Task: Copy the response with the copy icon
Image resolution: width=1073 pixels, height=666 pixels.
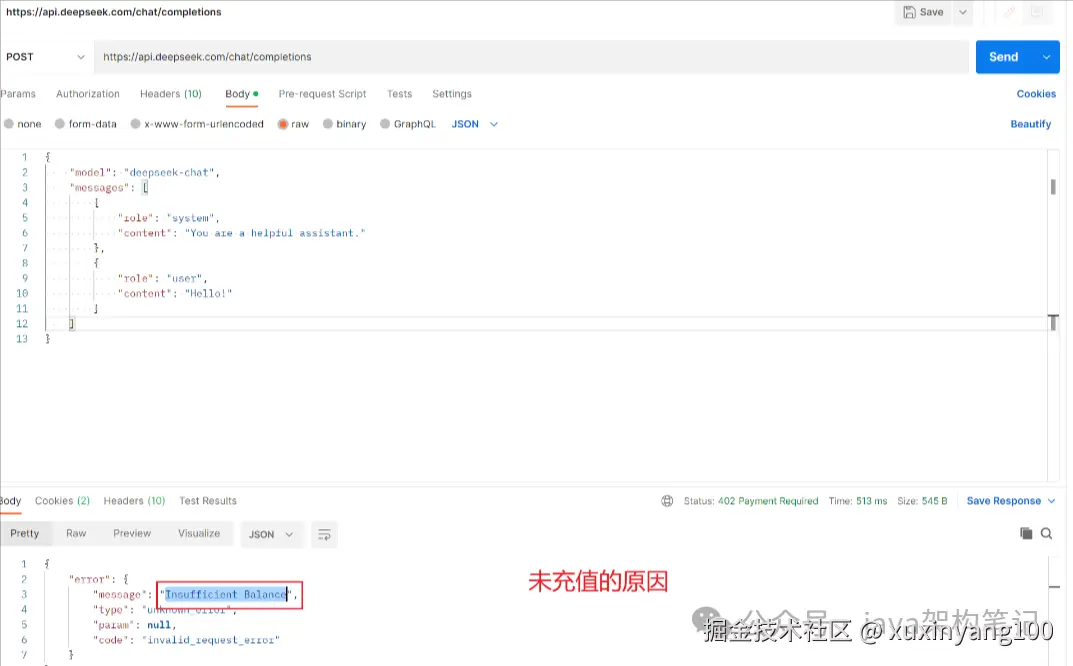Action: coord(1026,533)
